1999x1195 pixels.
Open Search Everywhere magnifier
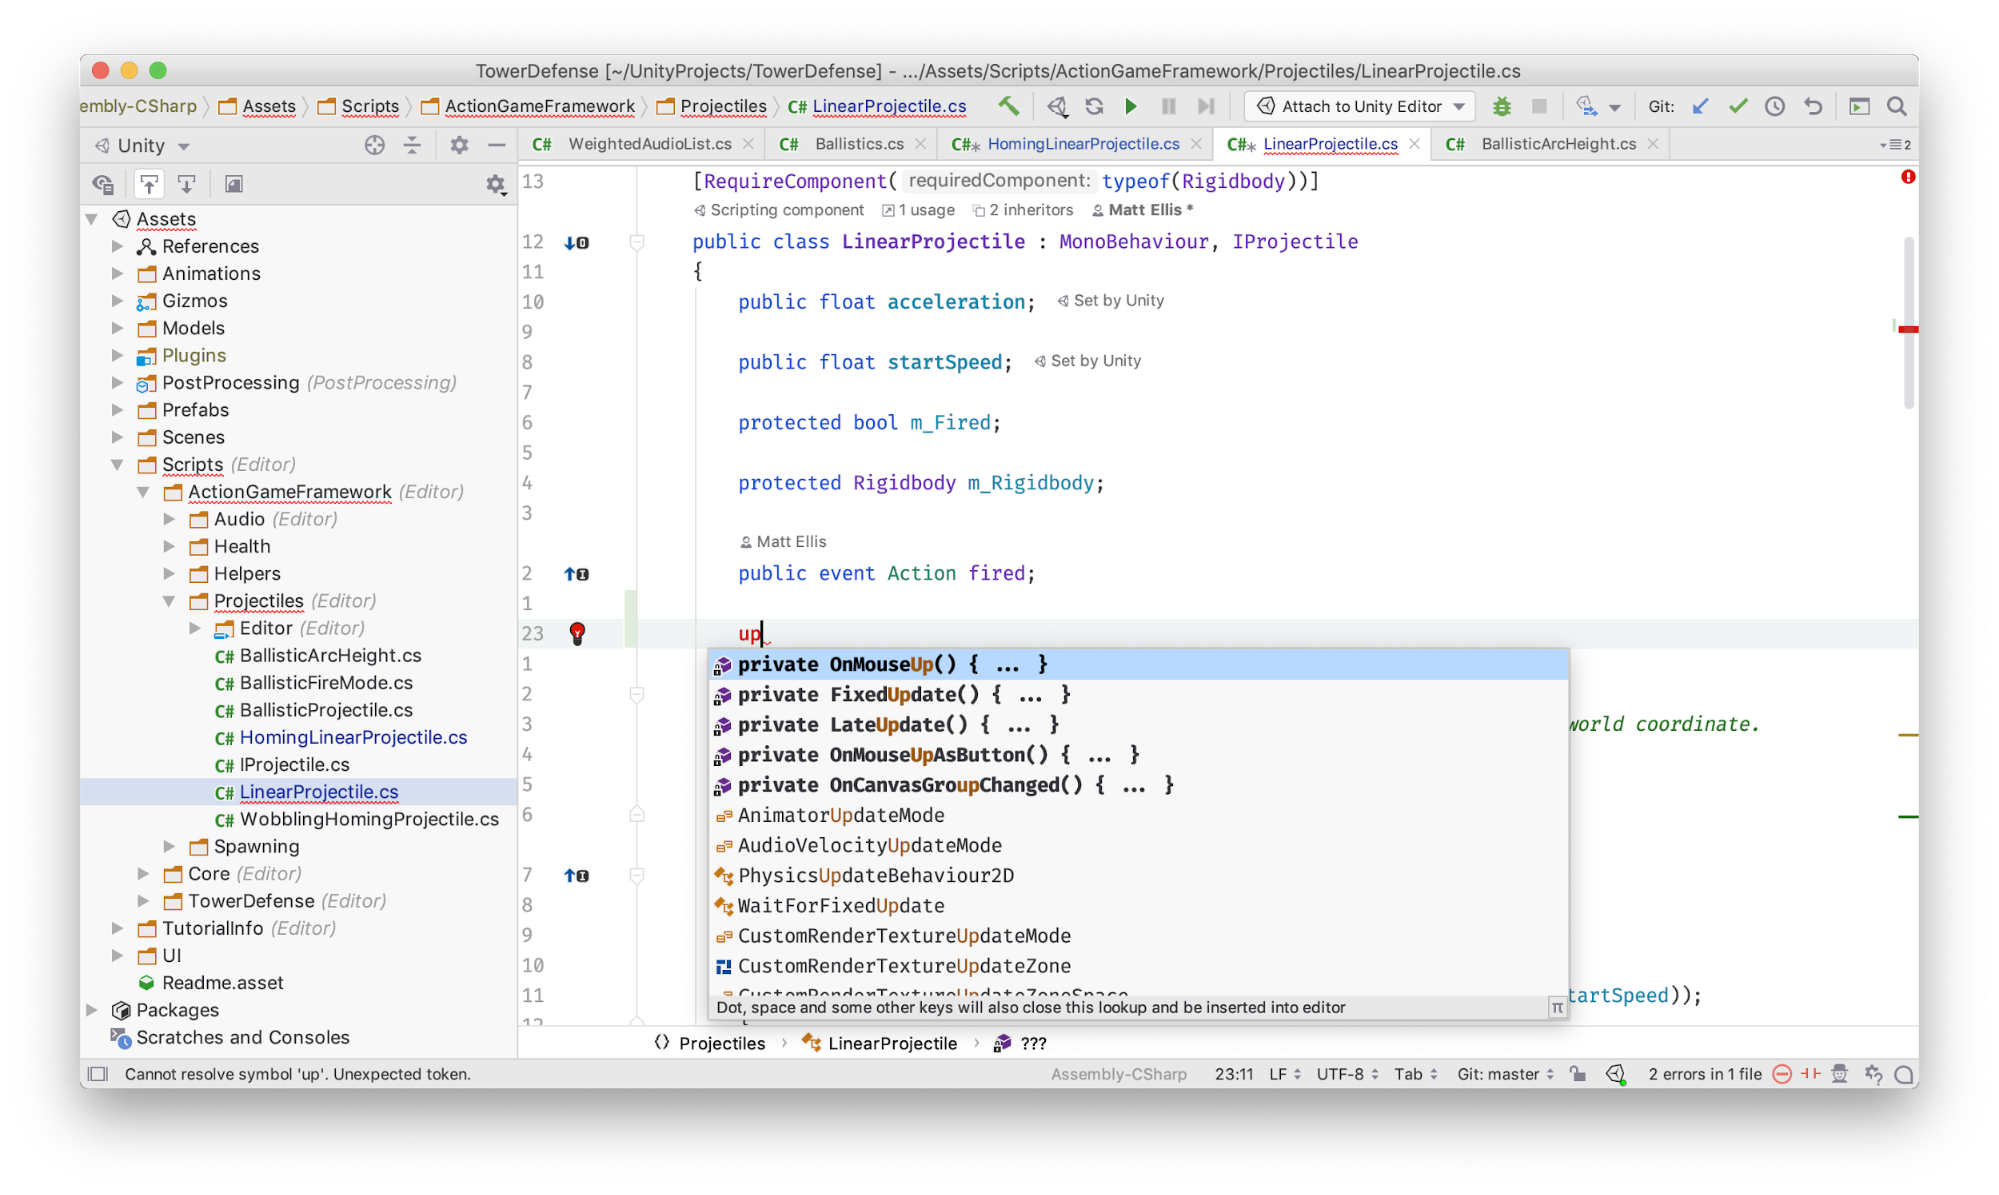click(x=1896, y=106)
